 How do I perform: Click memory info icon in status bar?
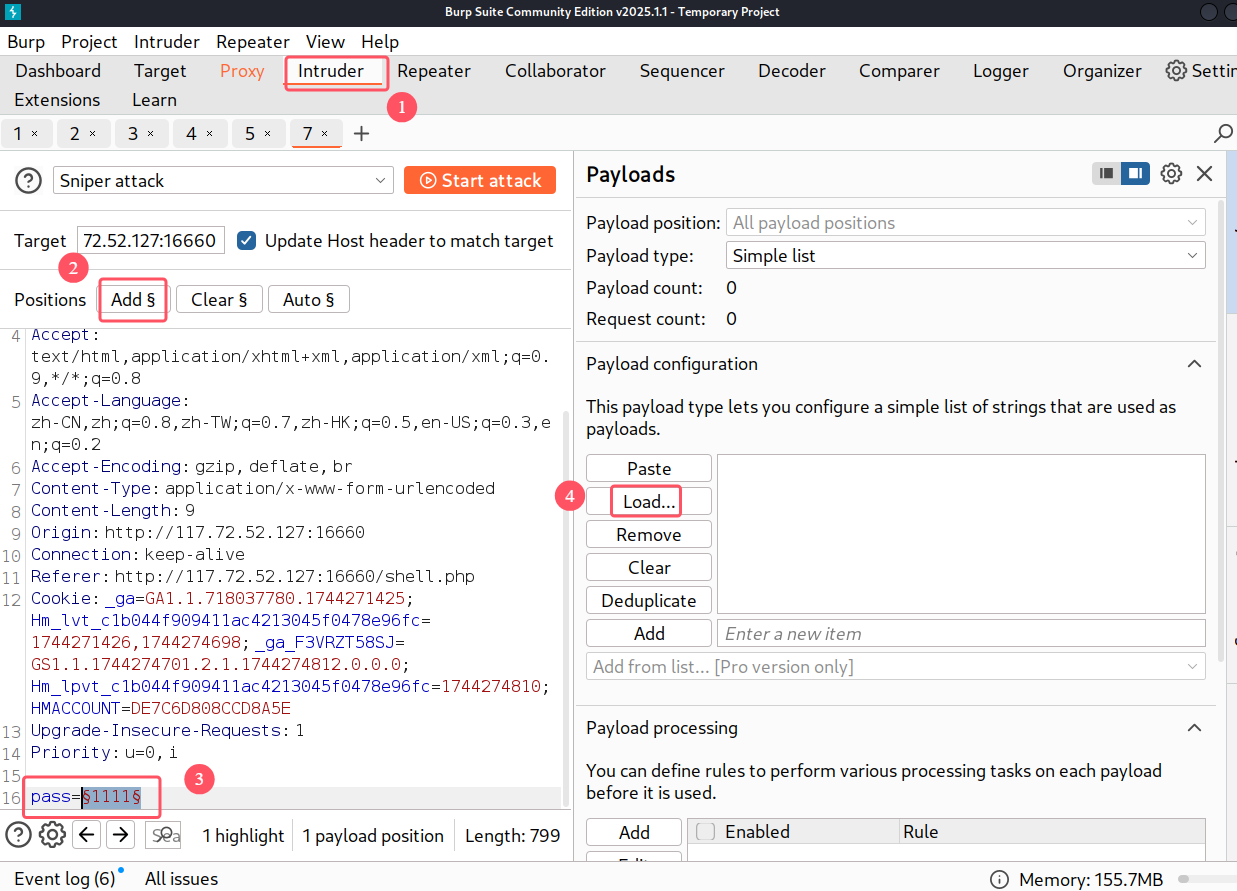[999, 880]
